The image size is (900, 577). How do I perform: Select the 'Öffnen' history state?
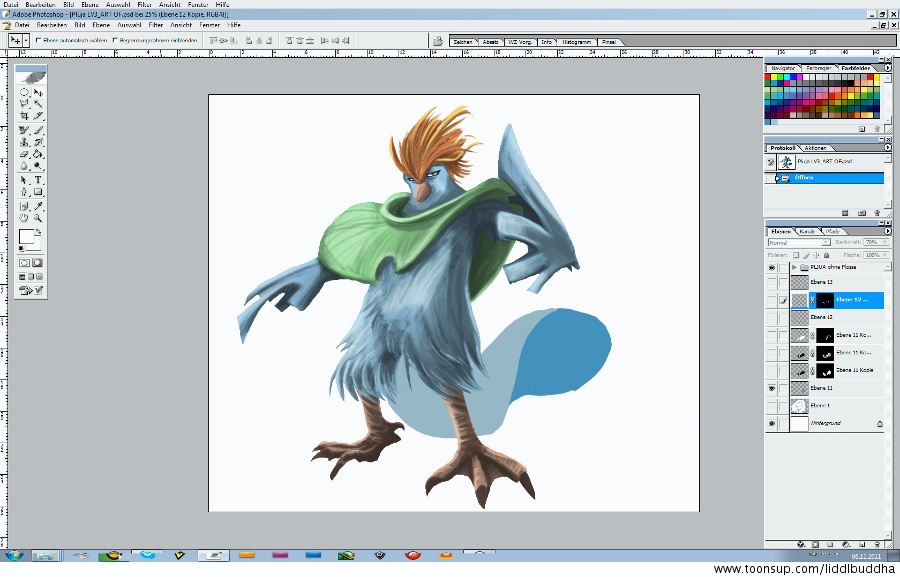coord(805,178)
